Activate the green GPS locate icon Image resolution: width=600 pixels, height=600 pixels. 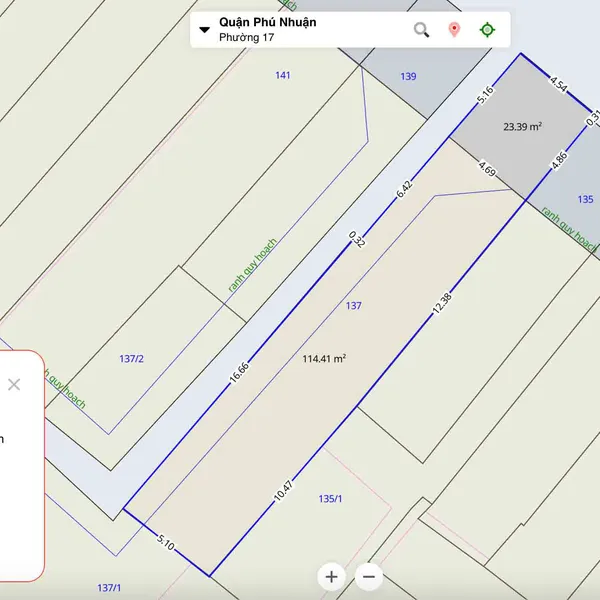point(487,30)
